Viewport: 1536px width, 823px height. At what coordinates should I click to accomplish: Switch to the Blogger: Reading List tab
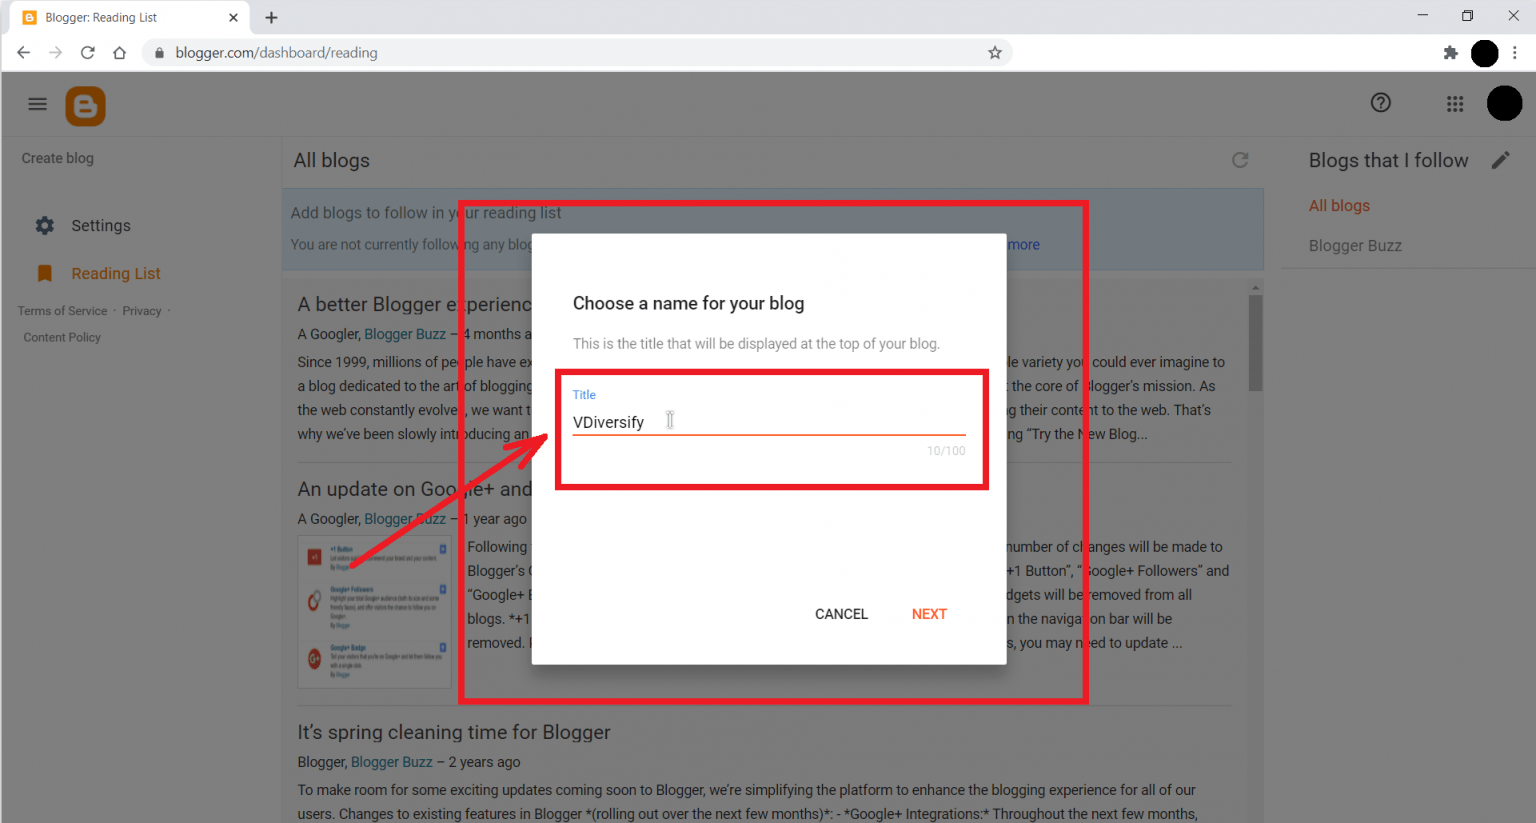pyautogui.click(x=120, y=16)
